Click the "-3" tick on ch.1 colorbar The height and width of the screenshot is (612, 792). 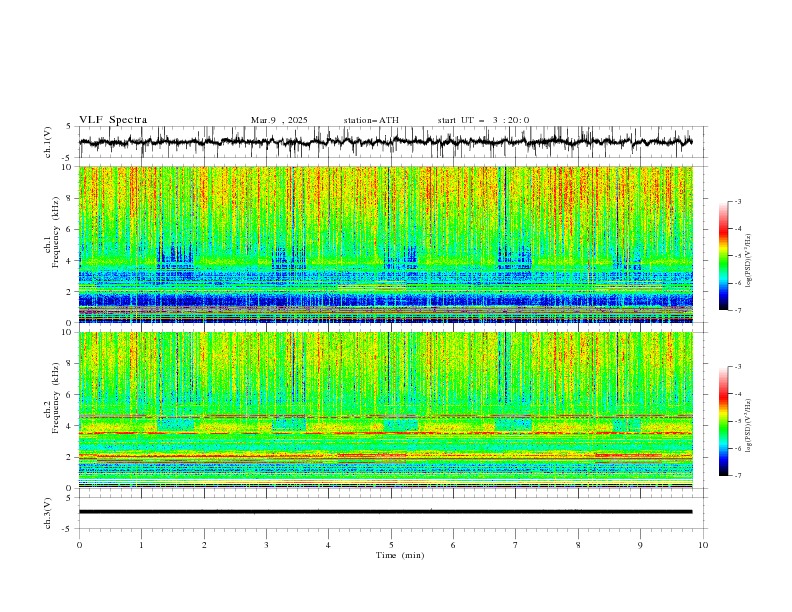click(738, 201)
